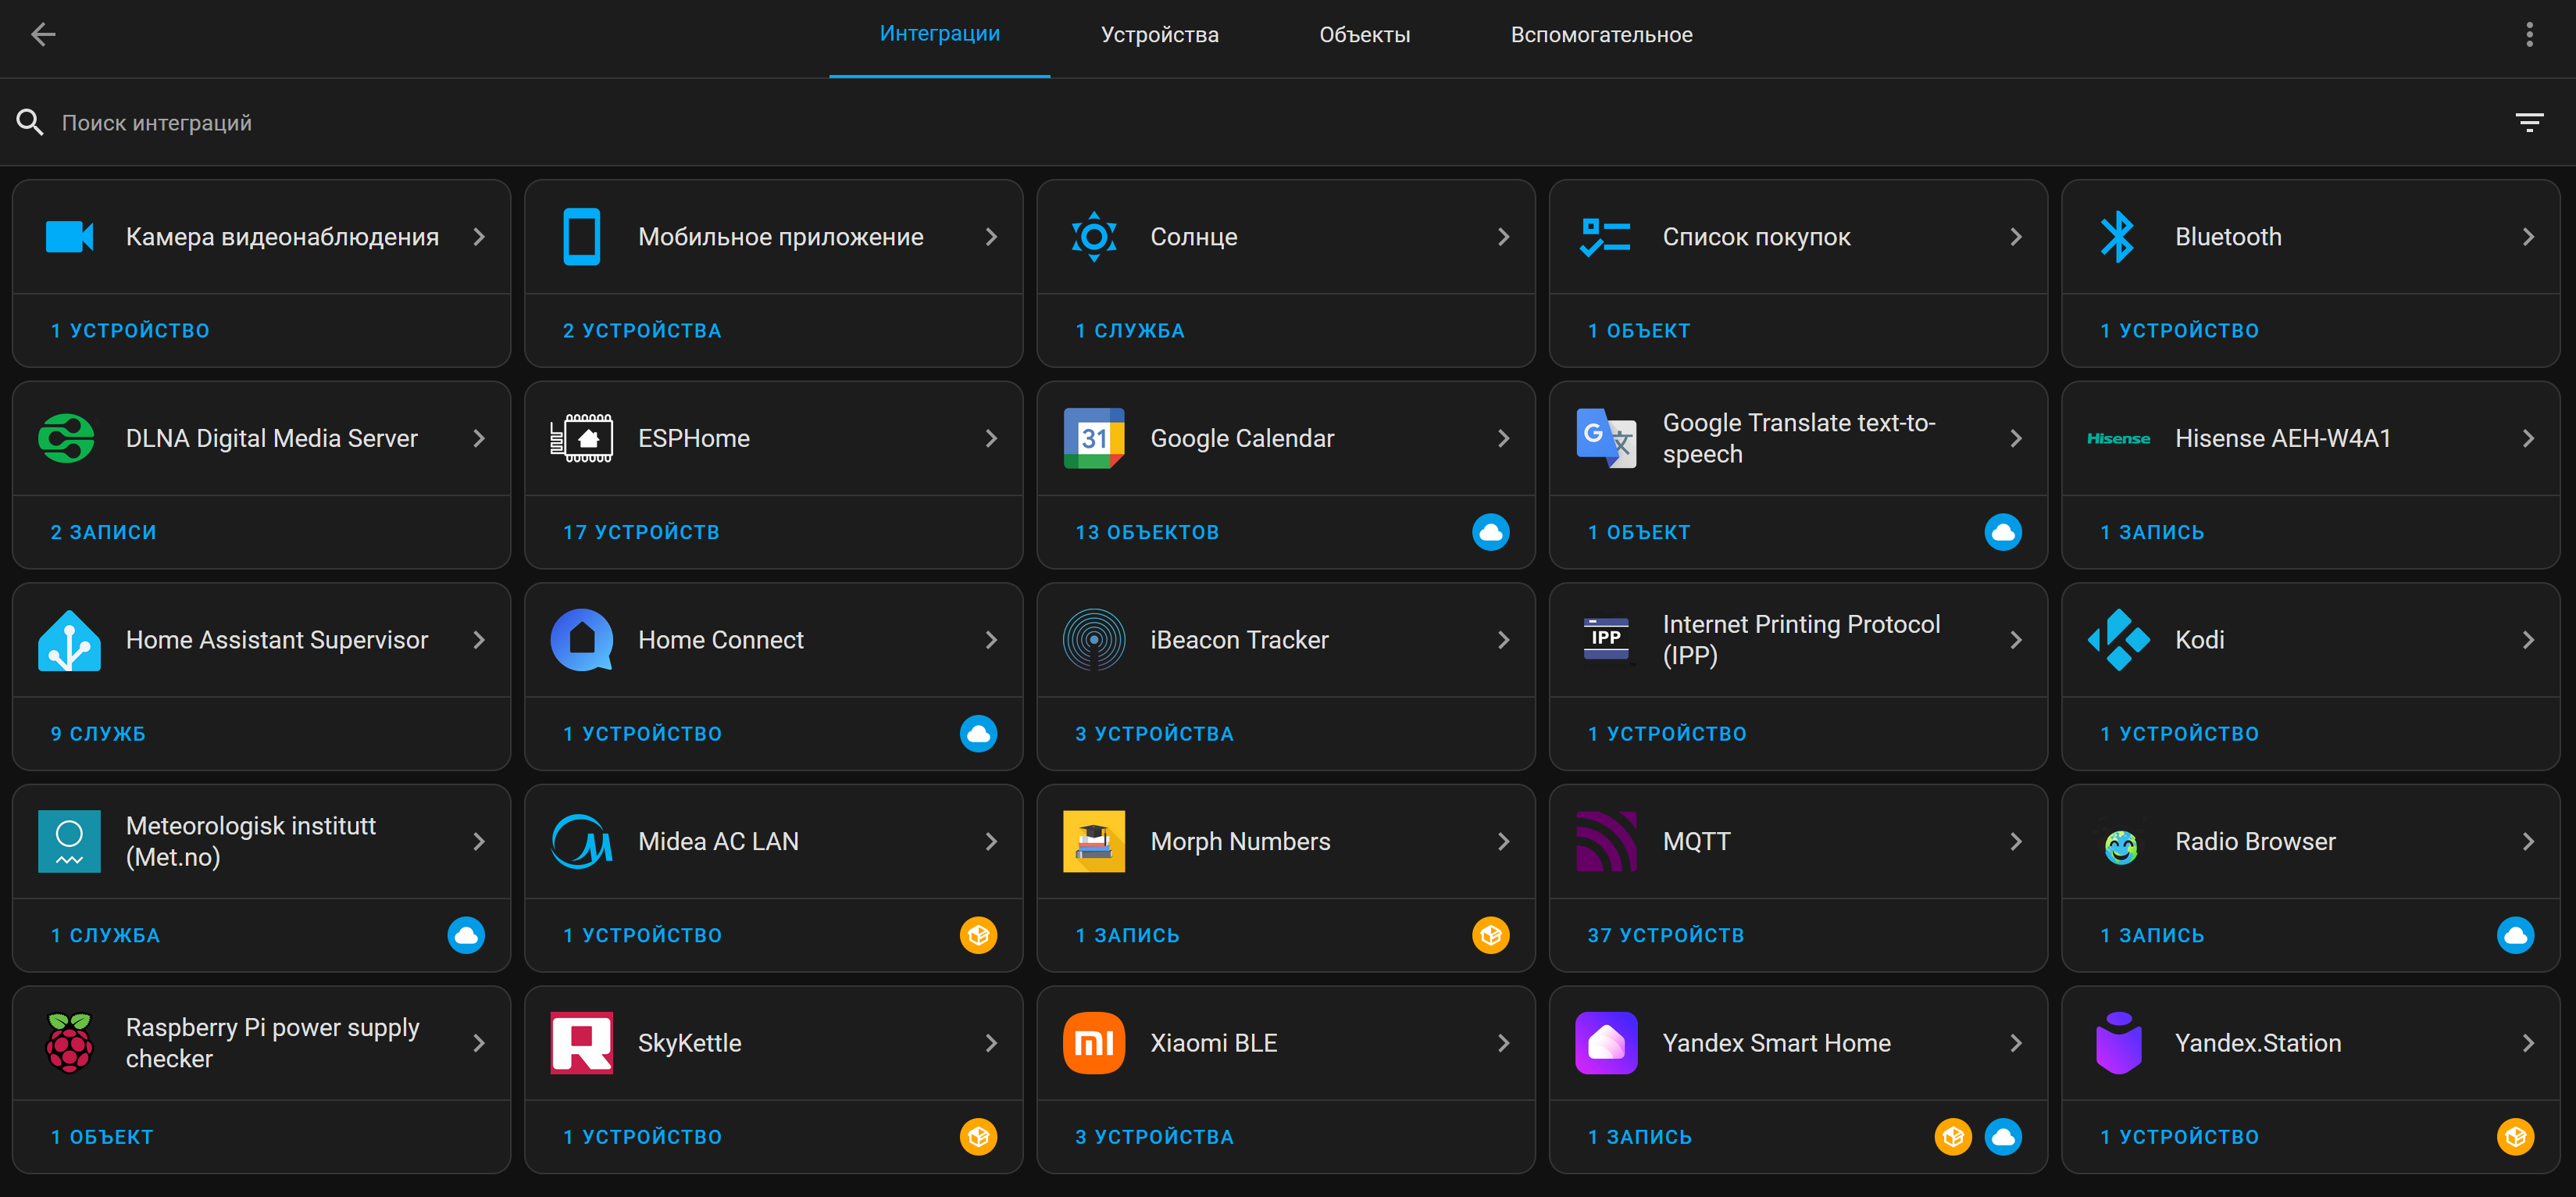
Task: Open 2 записи DLNA link
Action: (103, 532)
